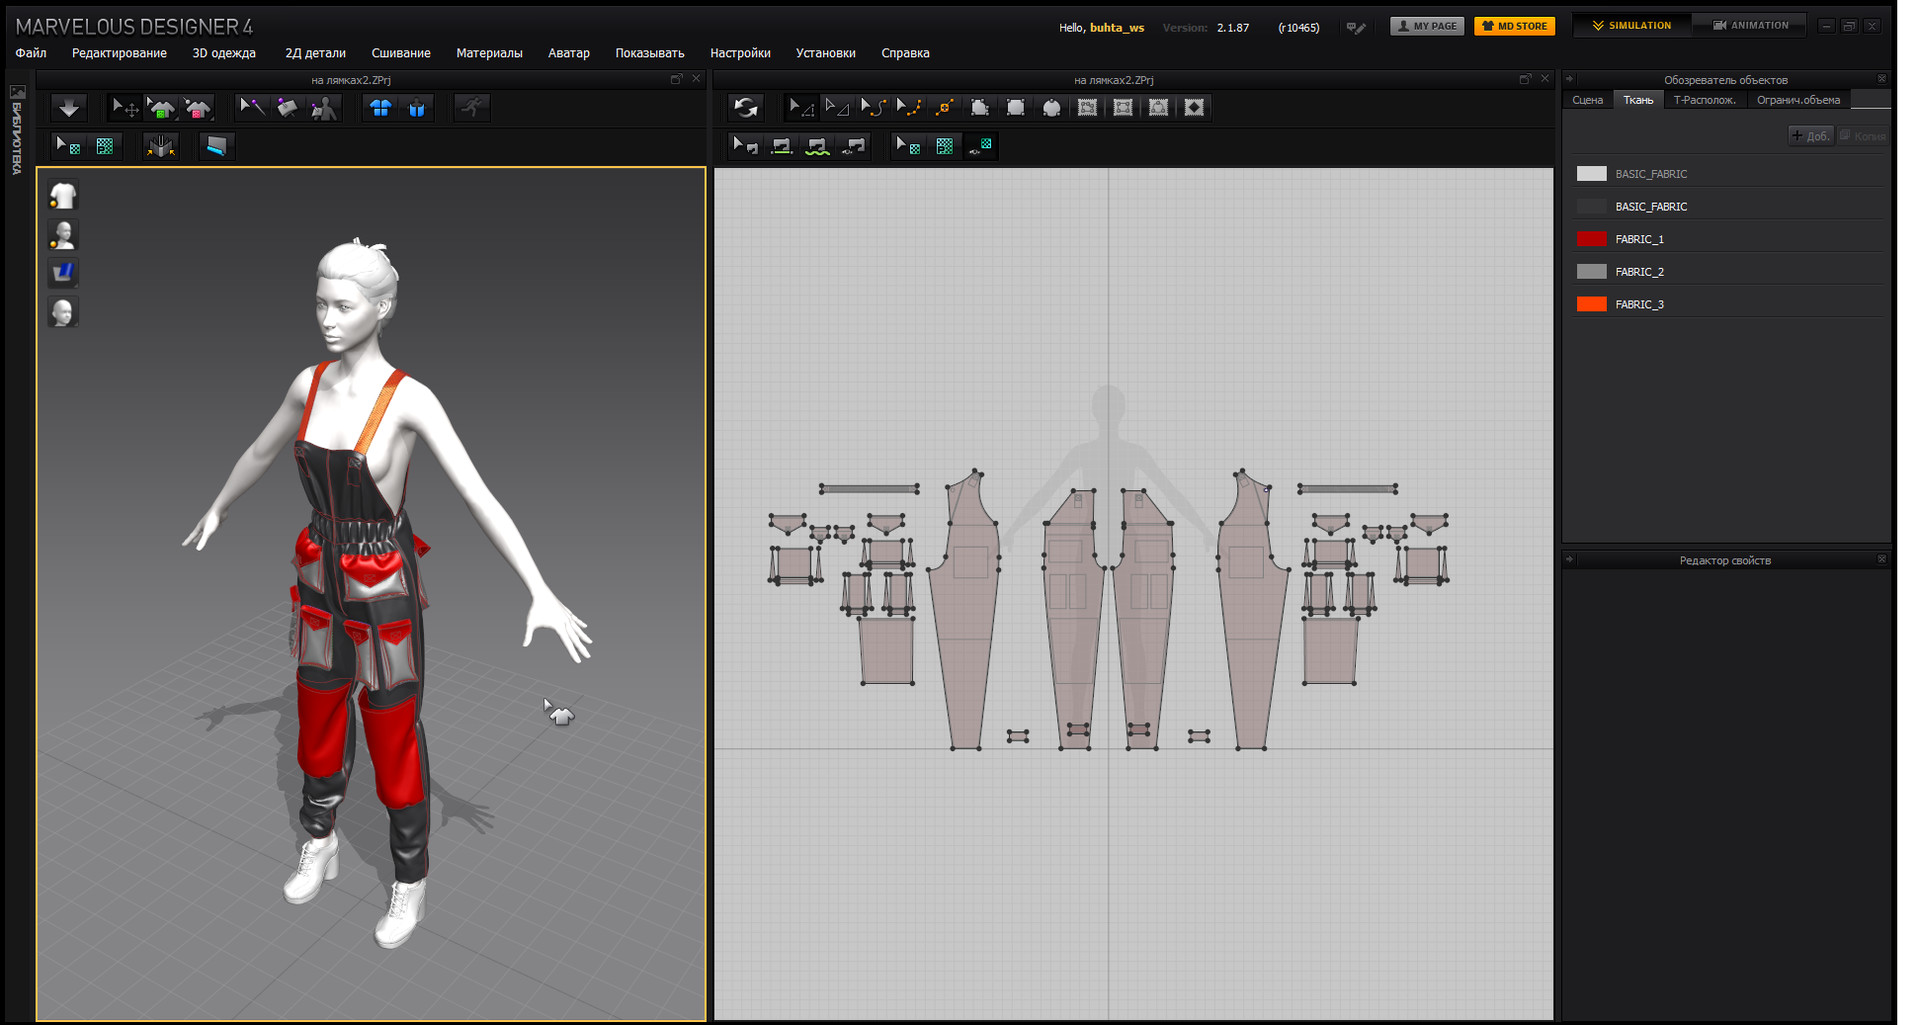Switch to ANIMATION mode
The height and width of the screenshot is (1025, 1920).
[x=1749, y=24]
